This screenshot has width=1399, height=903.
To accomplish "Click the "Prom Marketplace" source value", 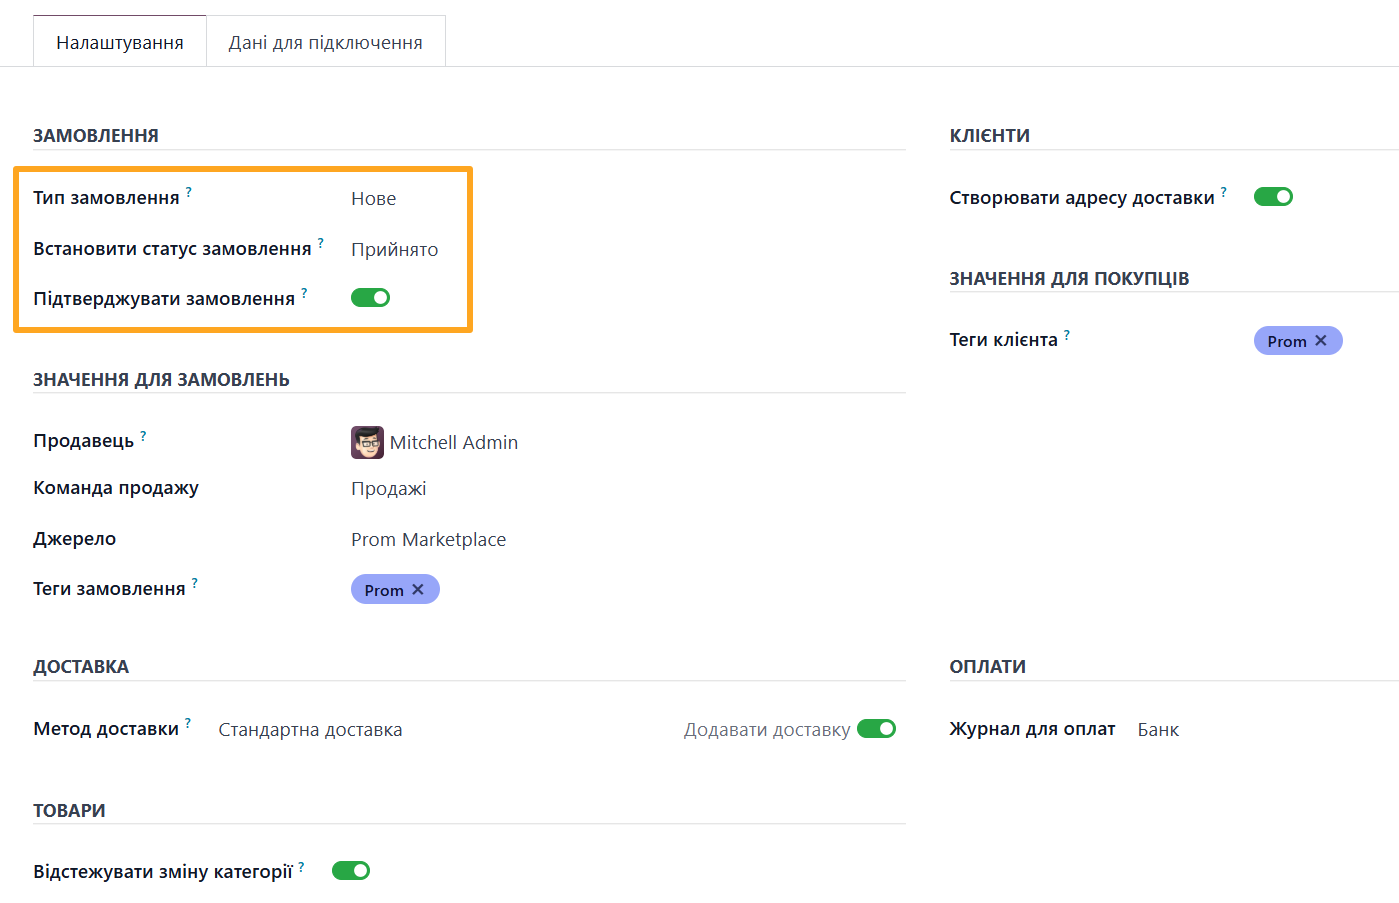I will tap(428, 539).
